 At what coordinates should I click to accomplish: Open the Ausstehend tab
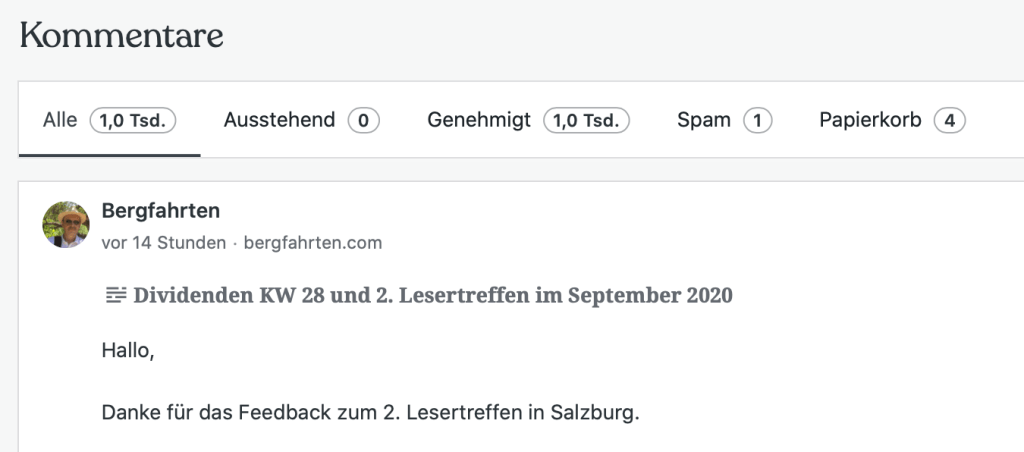(x=279, y=121)
